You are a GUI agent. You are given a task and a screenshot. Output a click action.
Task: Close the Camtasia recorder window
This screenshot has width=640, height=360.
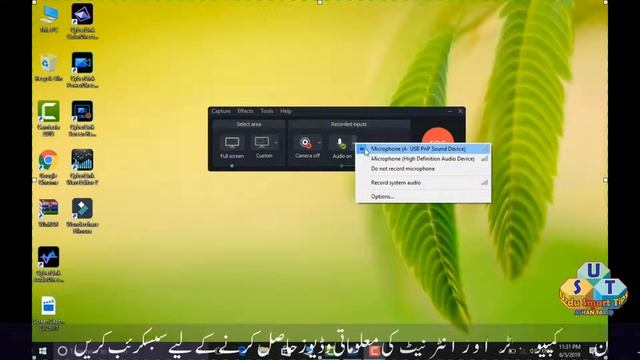(x=460, y=111)
